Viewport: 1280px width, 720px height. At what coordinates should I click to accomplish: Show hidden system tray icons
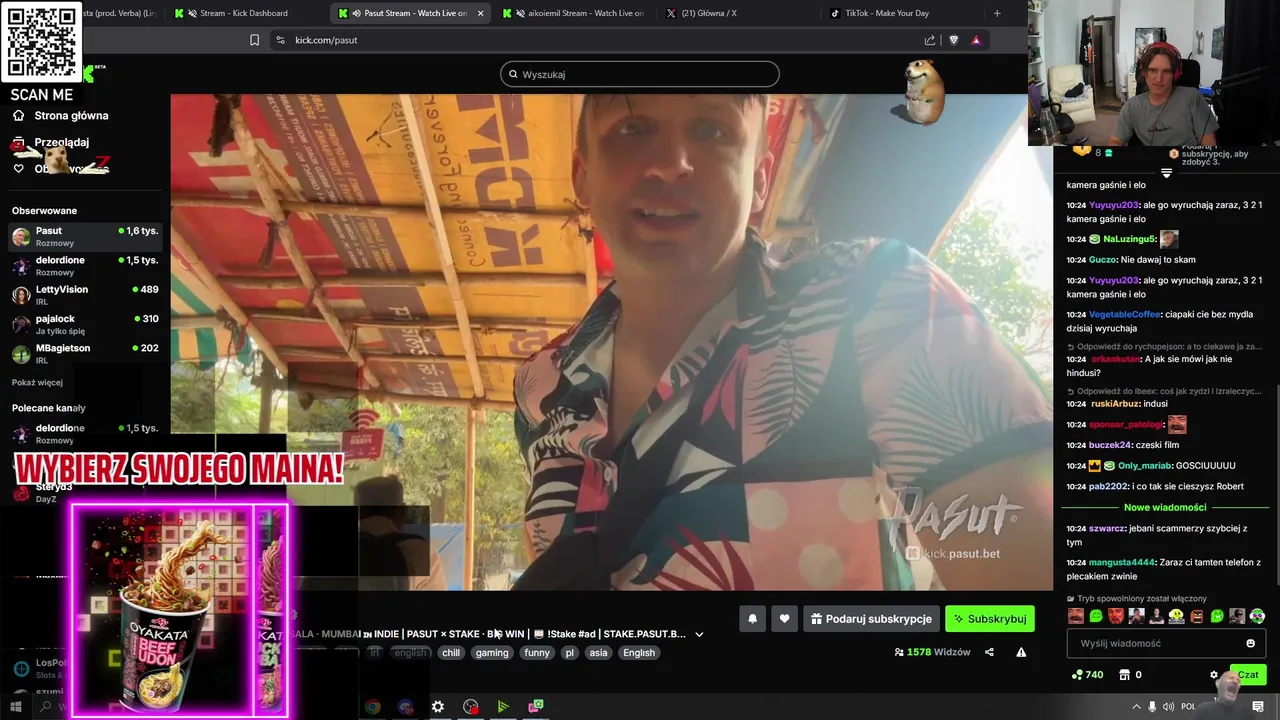[1136, 706]
